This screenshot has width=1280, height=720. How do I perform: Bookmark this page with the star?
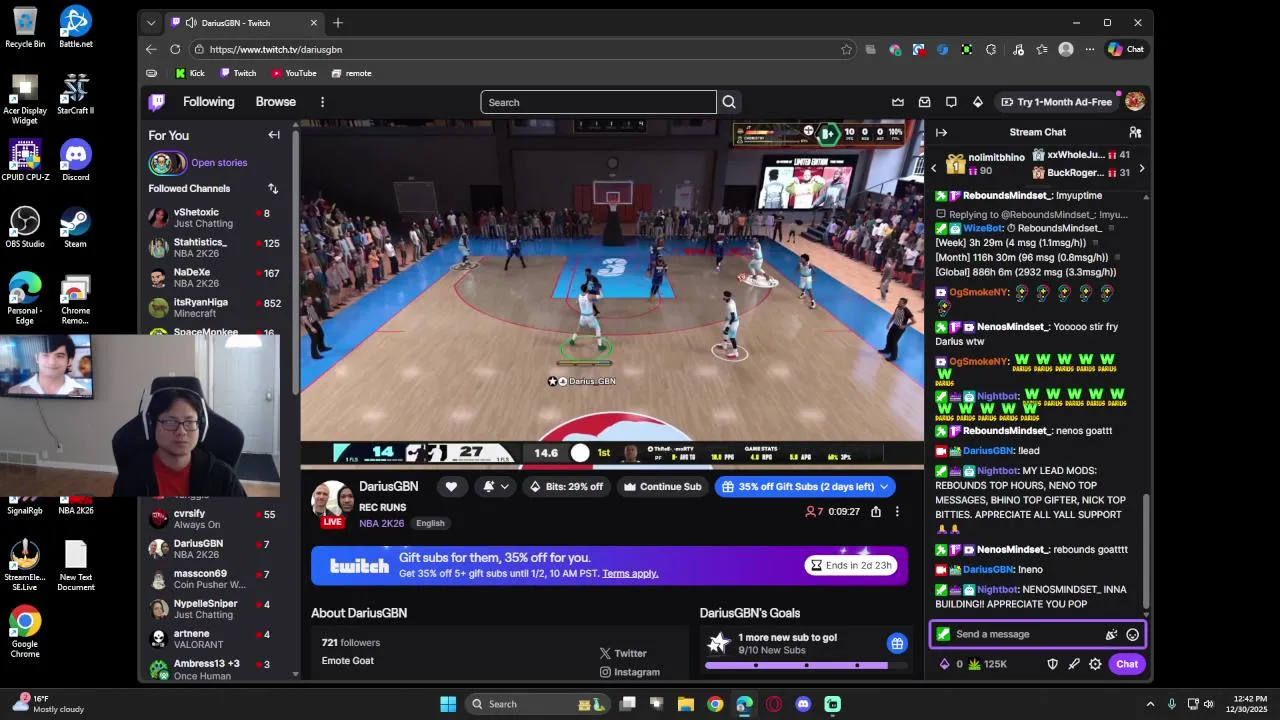846,49
